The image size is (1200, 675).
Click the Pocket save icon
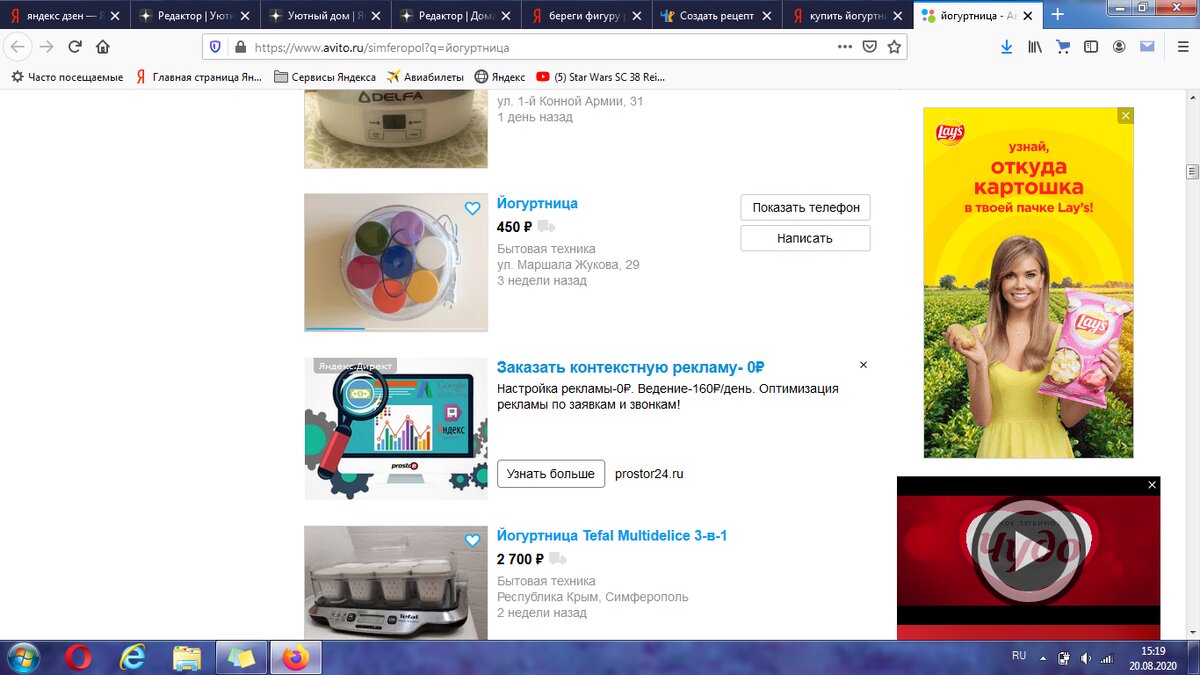click(x=870, y=47)
